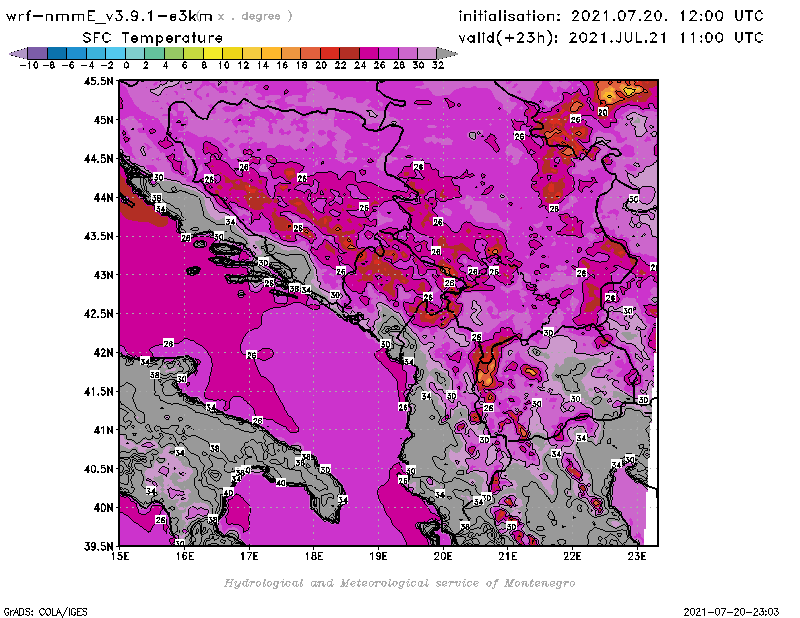Pick the golden yellow swatch between 10 and 12
The width and height of the screenshot is (800, 618).
(x=232, y=53)
